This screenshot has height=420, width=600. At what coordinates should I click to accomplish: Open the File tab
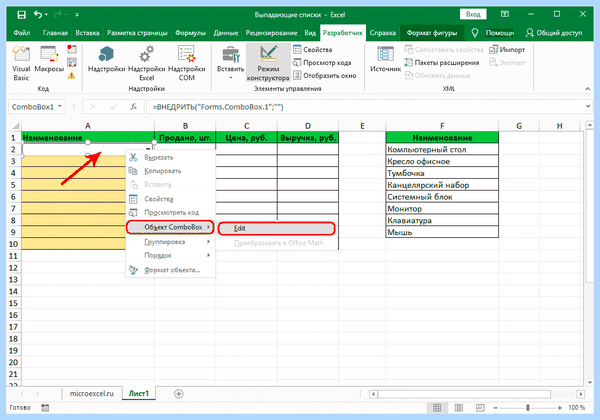(22, 33)
